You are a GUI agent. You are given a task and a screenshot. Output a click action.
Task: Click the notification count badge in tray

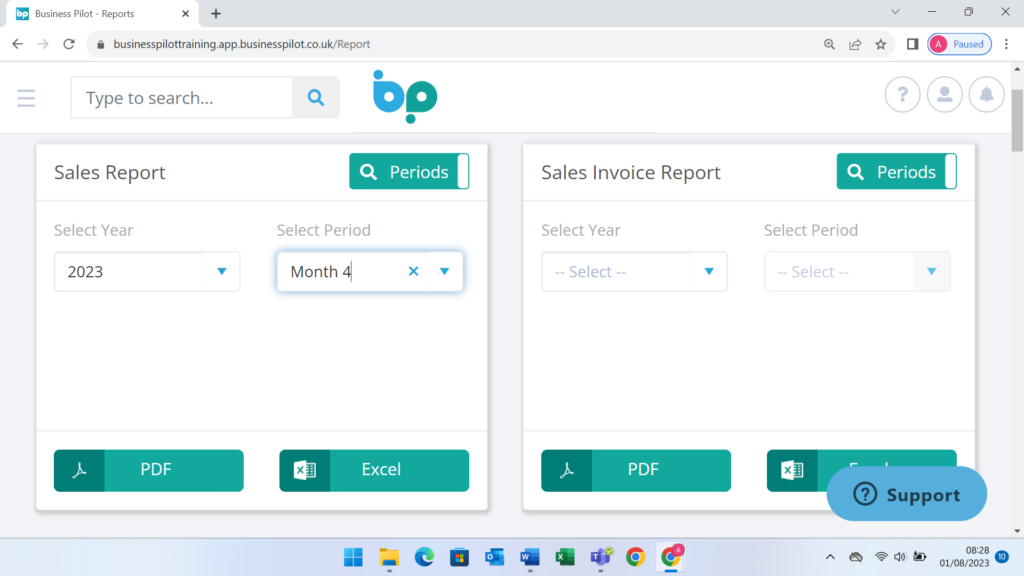point(1002,556)
